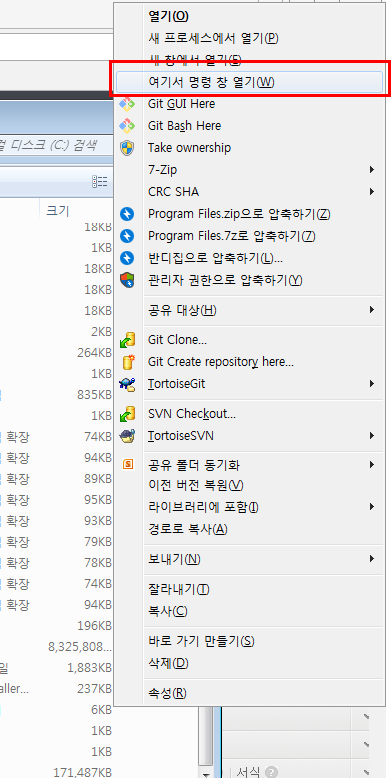The width and height of the screenshot is (391, 778).
Task: Choose 잘라내기(T)
Action: [x=250, y=590]
